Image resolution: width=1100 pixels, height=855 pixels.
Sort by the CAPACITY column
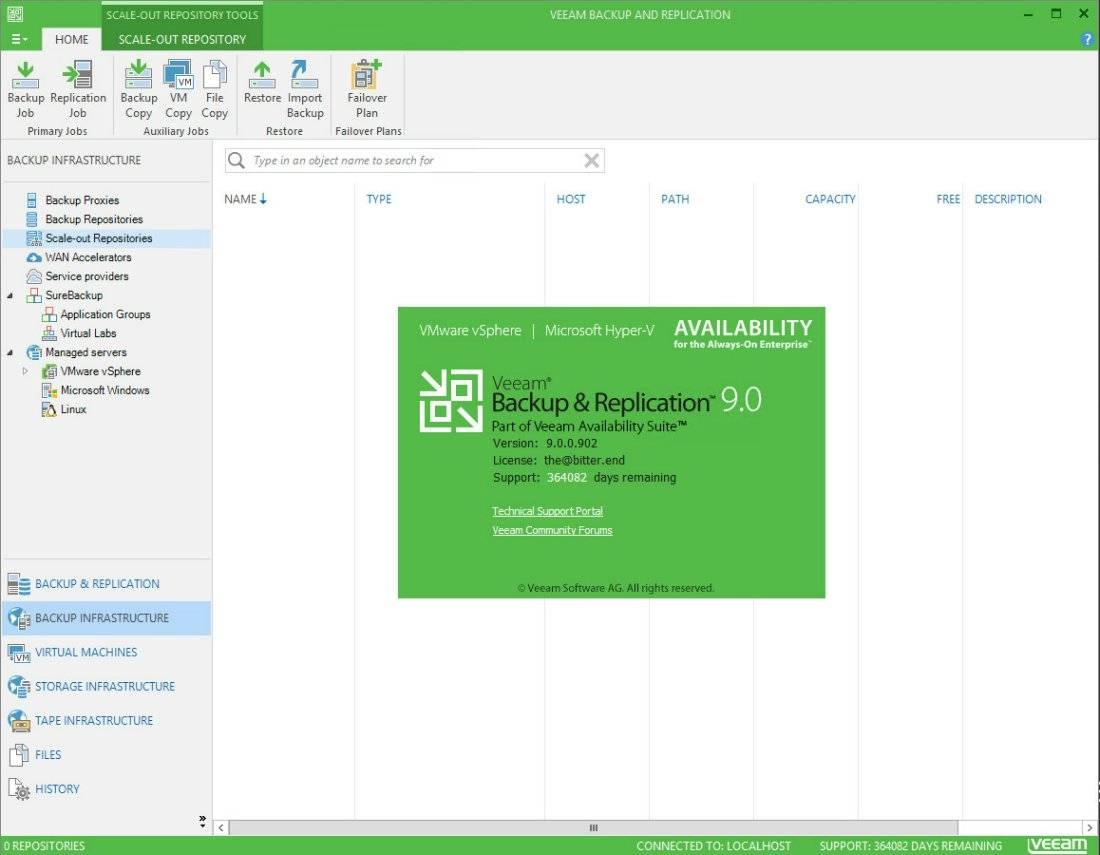click(x=830, y=199)
